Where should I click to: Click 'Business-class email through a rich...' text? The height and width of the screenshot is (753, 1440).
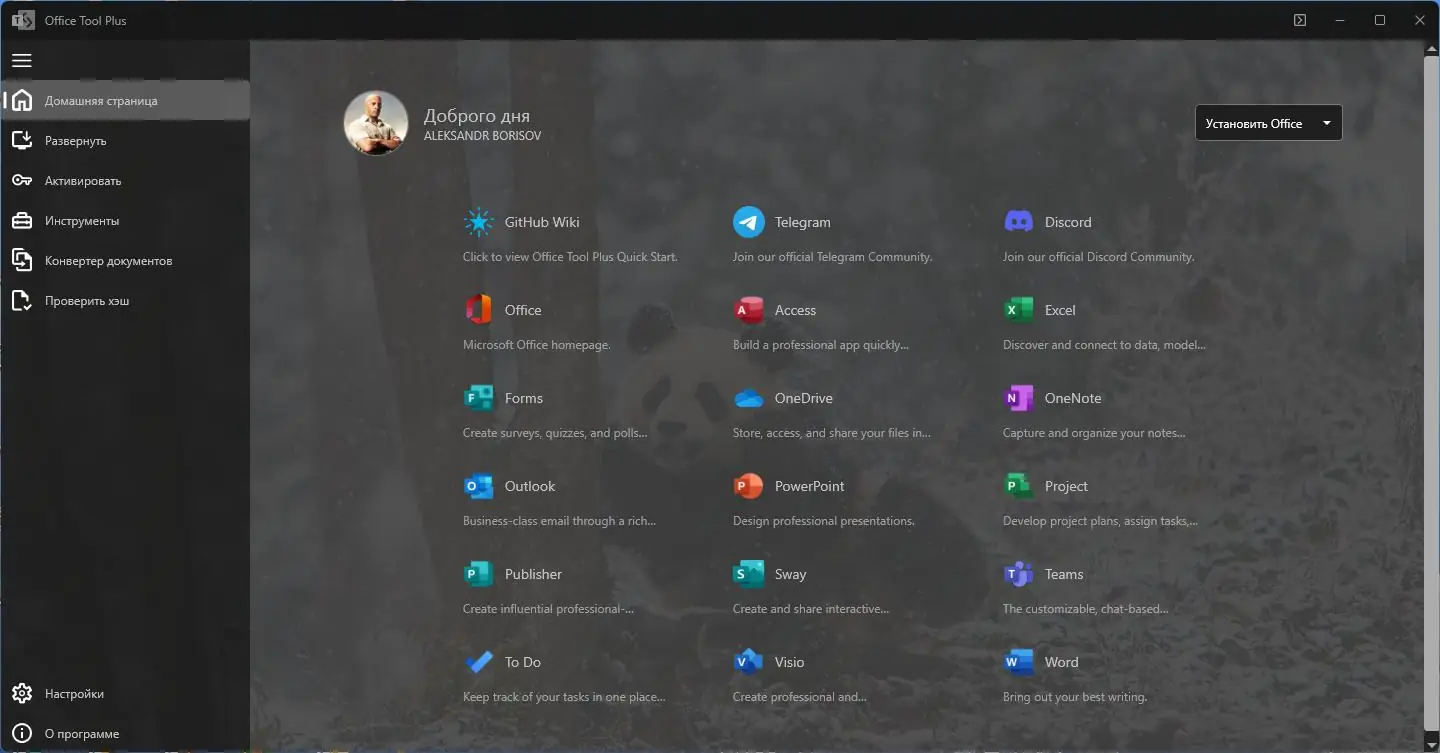tap(560, 521)
